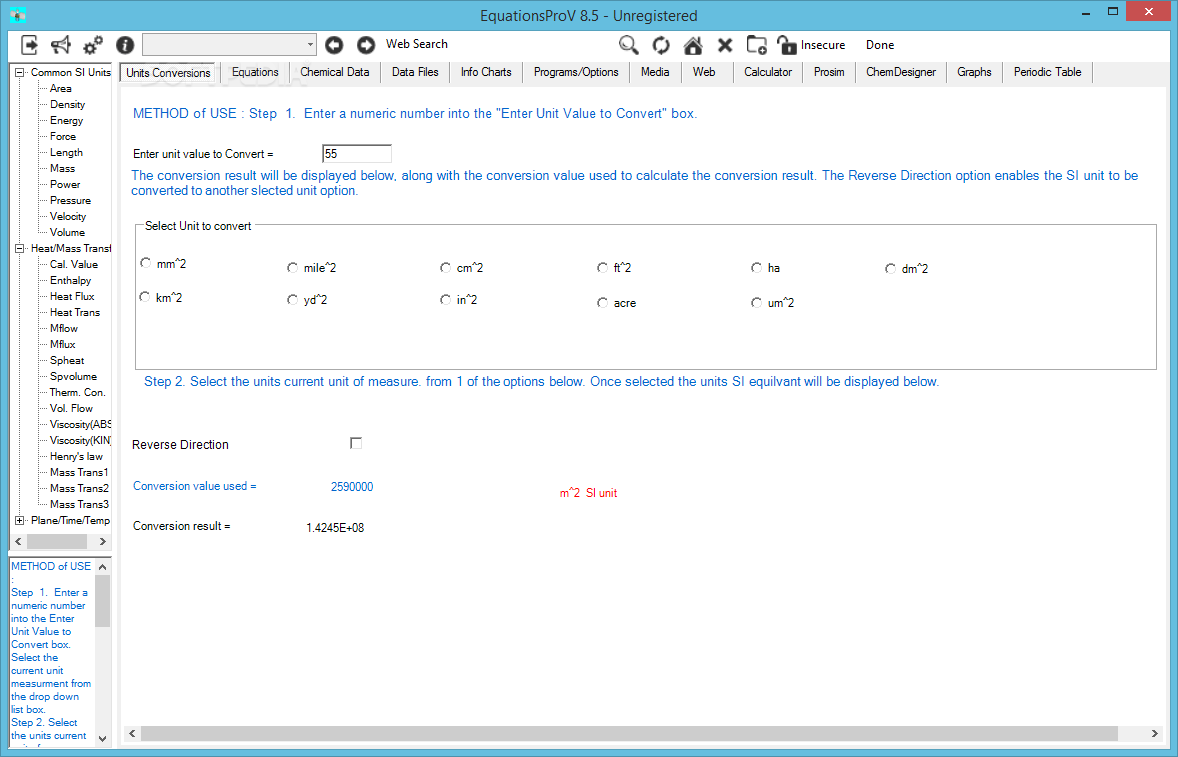Image resolution: width=1178 pixels, height=757 pixels.
Task: Select Mass Trans2 tree item
Action: click(x=79, y=488)
